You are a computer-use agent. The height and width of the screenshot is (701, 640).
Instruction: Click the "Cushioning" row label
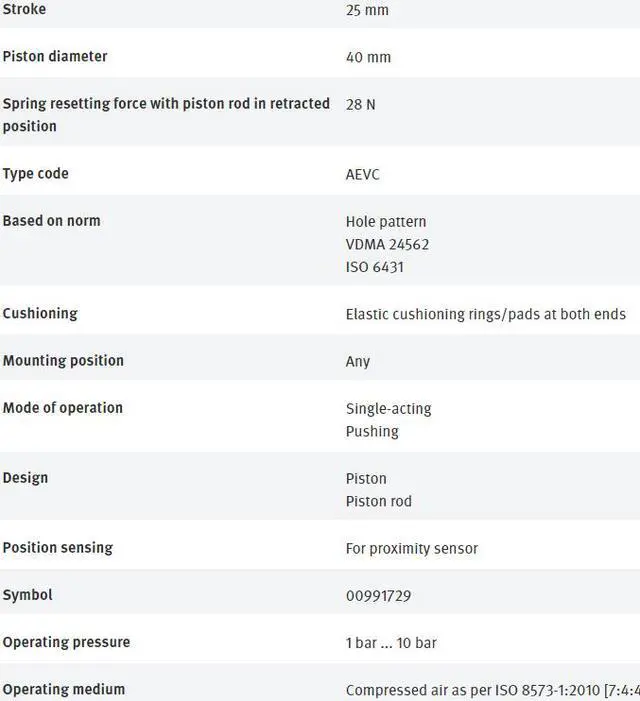(x=40, y=313)
